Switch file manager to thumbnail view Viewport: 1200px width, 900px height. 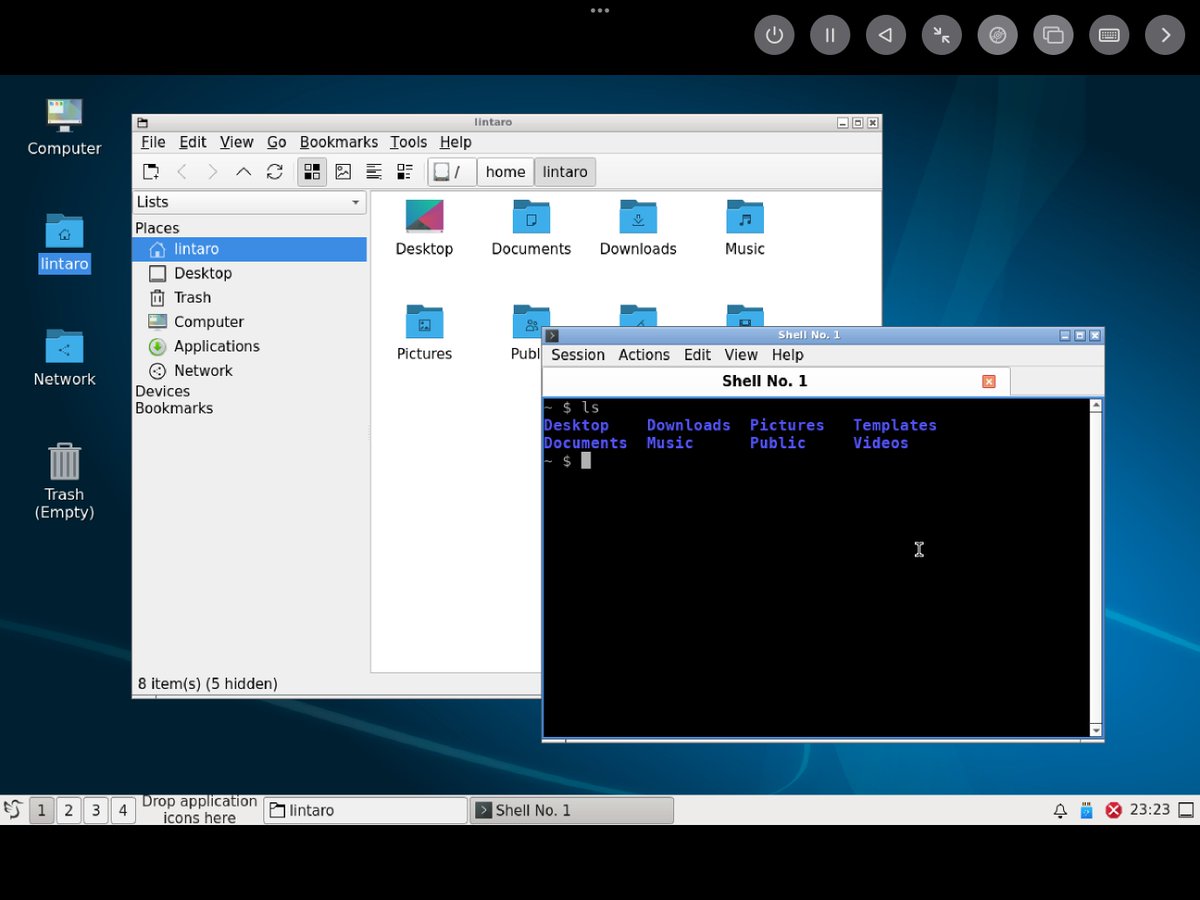(343, 172)
